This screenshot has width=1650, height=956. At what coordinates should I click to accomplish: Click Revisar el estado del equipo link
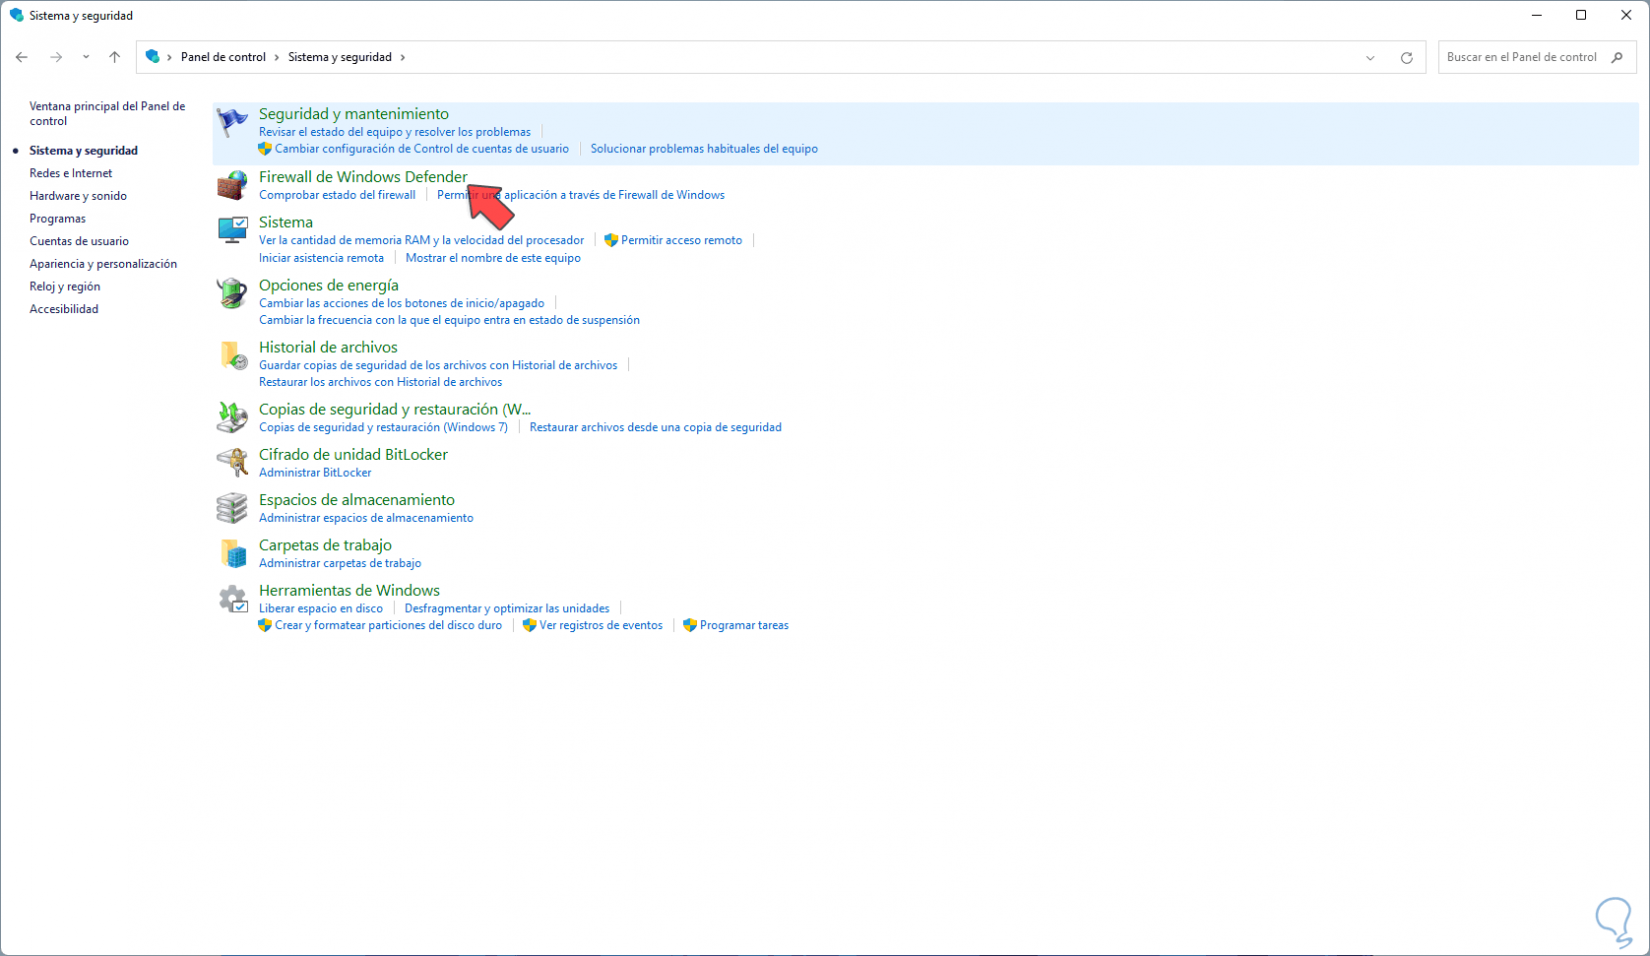[x=395, y=132]
